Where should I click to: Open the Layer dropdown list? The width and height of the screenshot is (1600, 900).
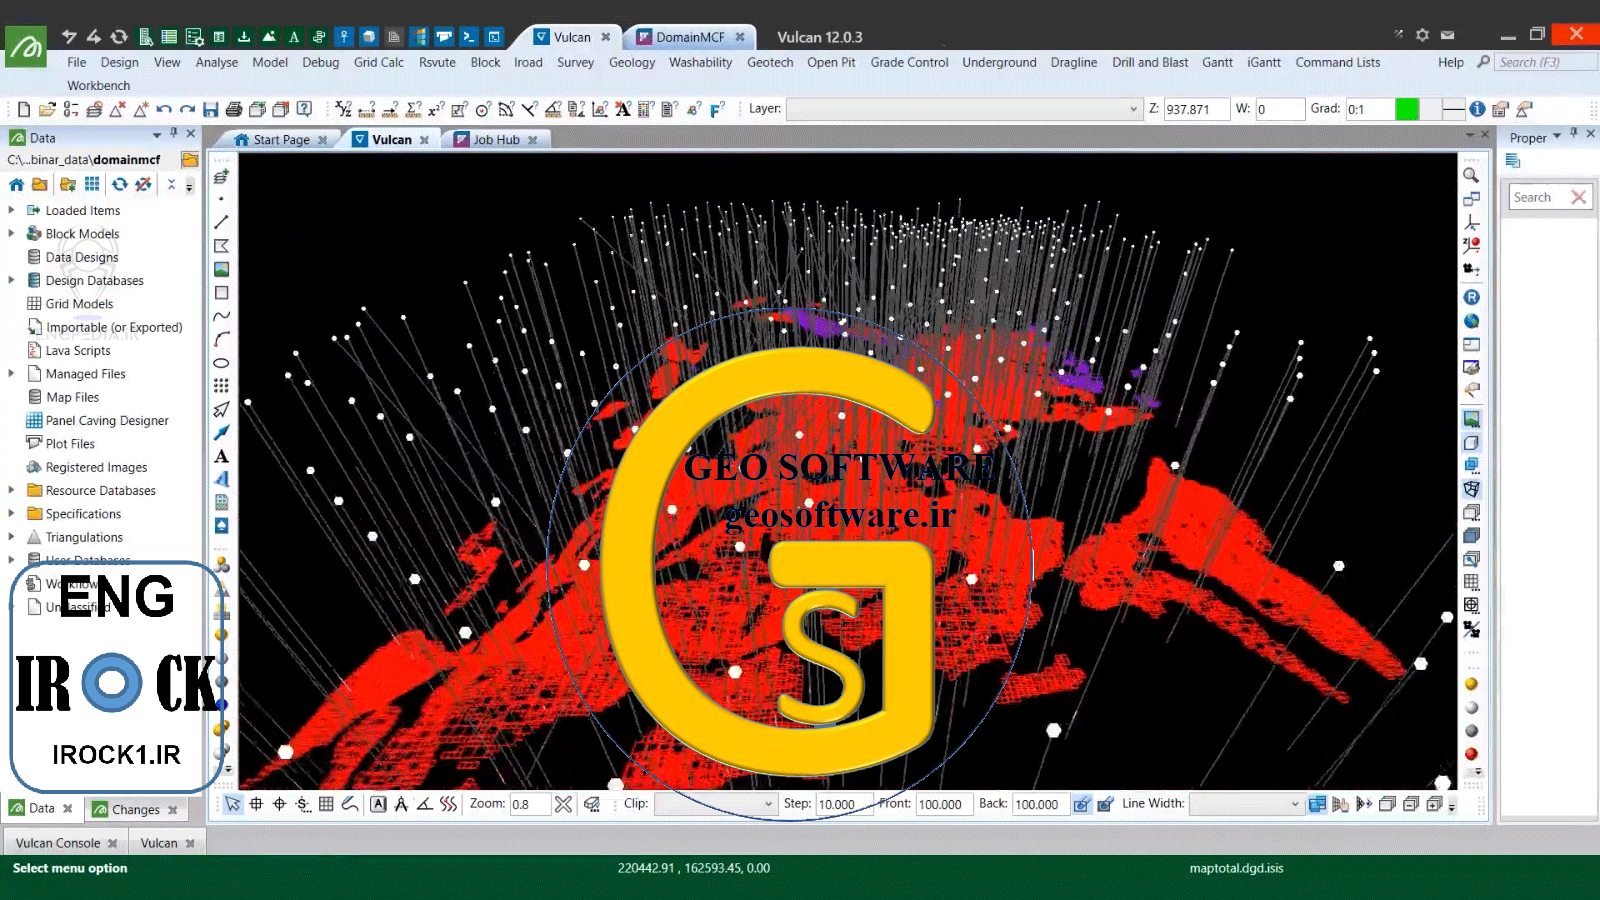(1133, 109)
